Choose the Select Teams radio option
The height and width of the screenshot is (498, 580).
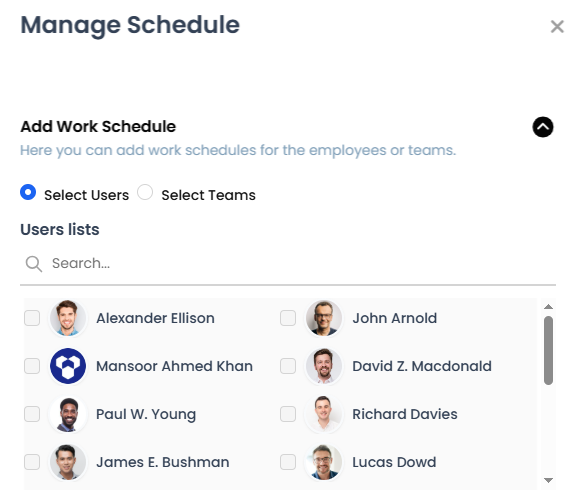145,192
